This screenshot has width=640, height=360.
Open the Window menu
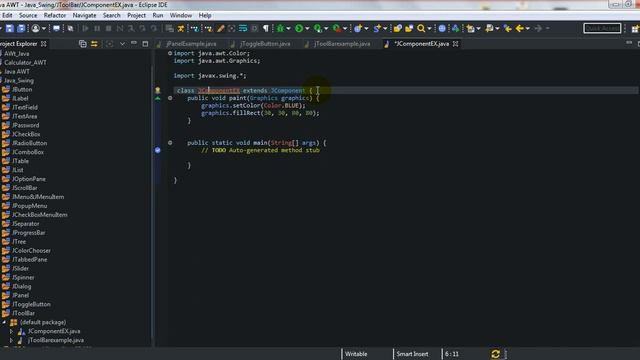pos(181,16)
